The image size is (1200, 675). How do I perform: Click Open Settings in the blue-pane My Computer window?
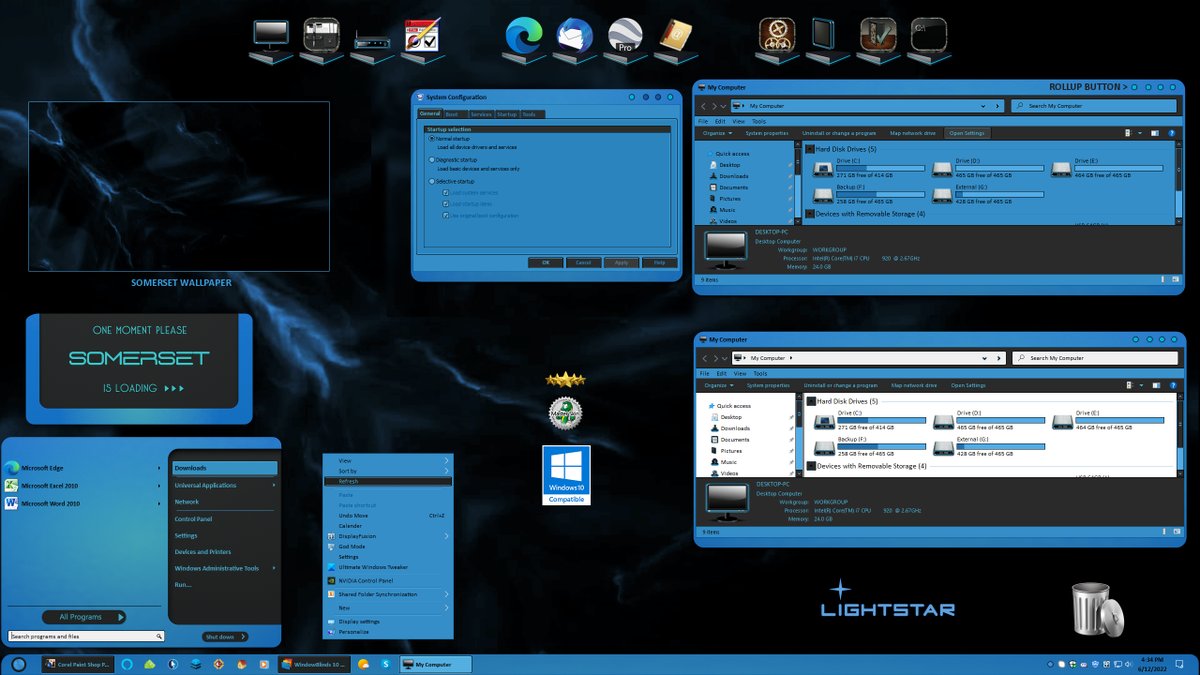pyautogui.click(x=967, y=133)
